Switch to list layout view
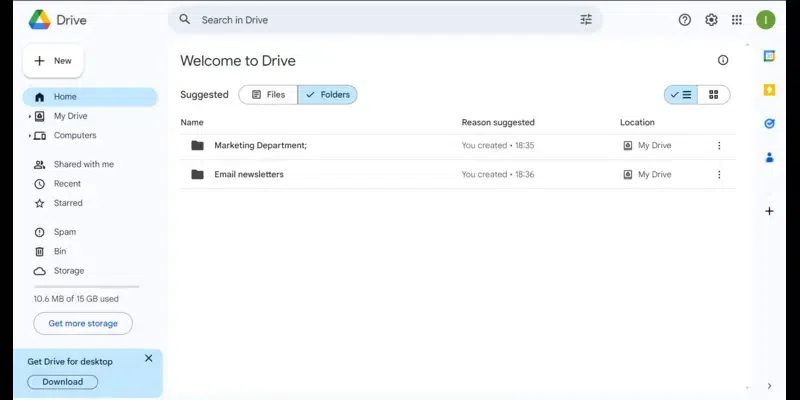 (x=681, y=94)
